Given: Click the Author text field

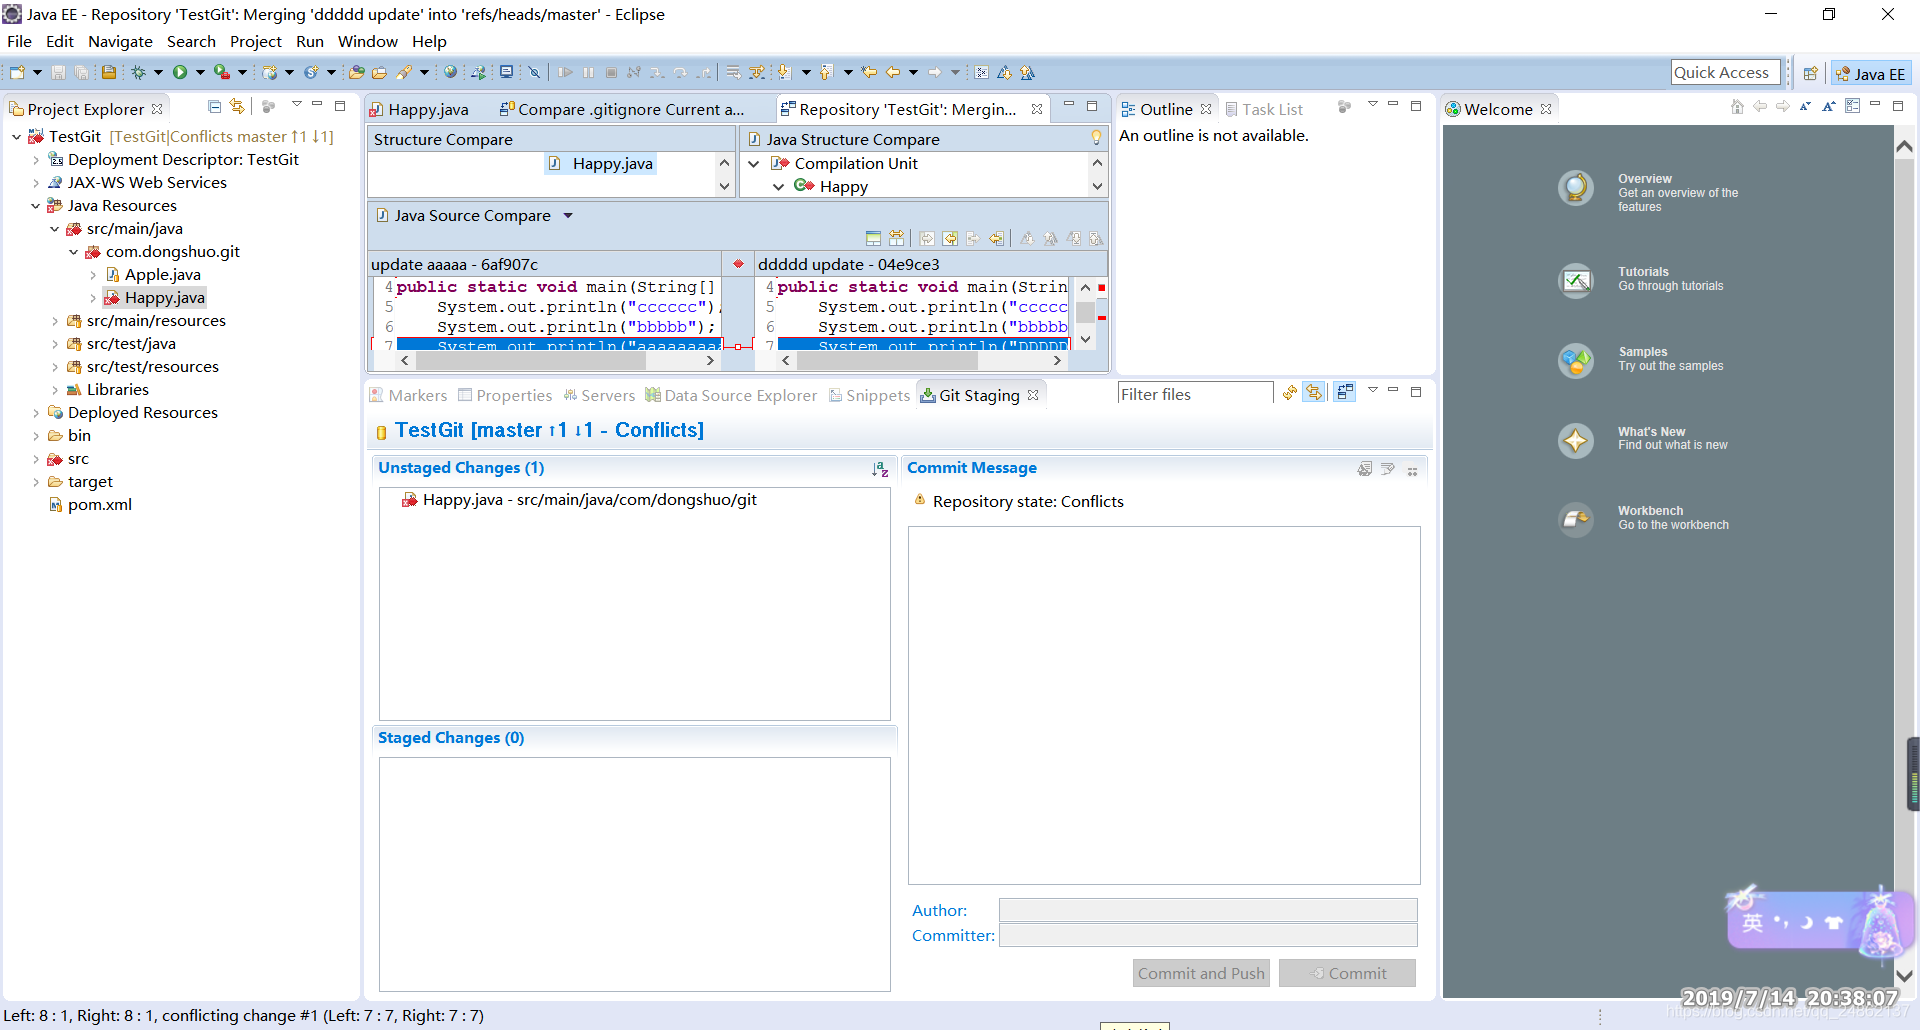Looking at the screenshot, I should tap(1208, 910).
